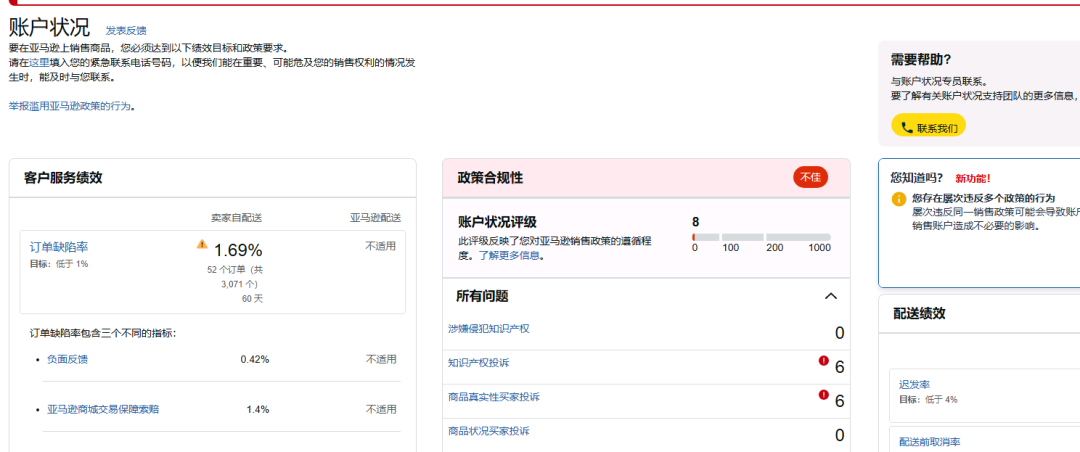This screenshot has width=1080, height=452.
Task: Click the 目标：低于 1% text
Action: tap(59, 264)
